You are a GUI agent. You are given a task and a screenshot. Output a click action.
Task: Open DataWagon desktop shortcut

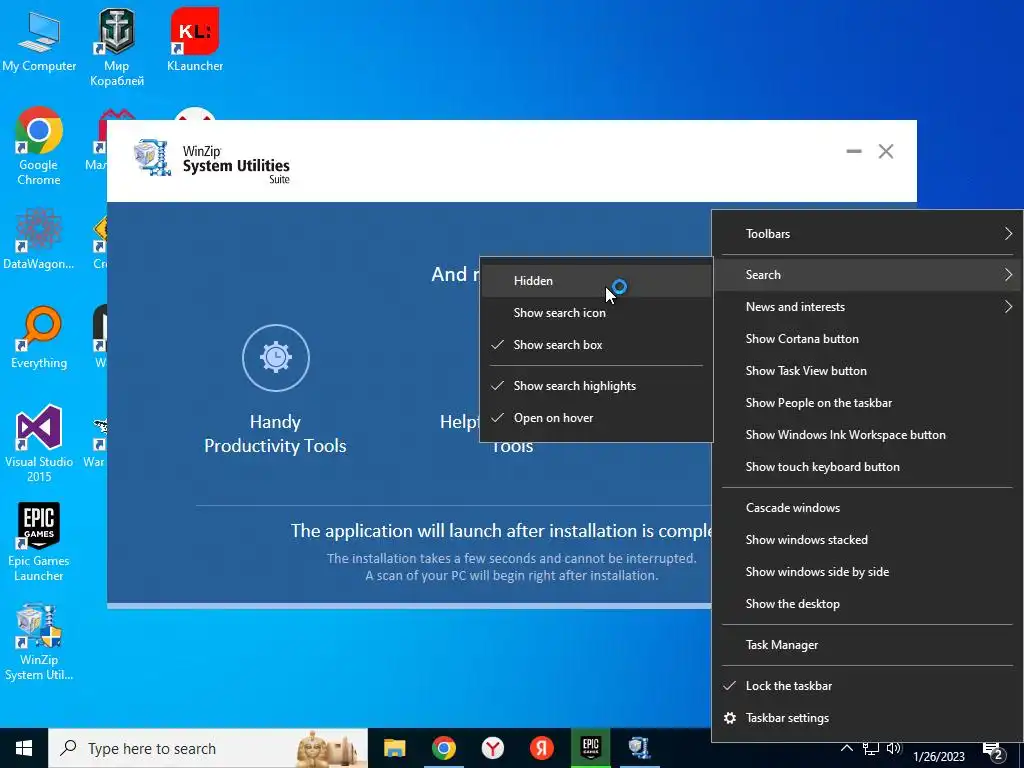[x=39, y=238]
